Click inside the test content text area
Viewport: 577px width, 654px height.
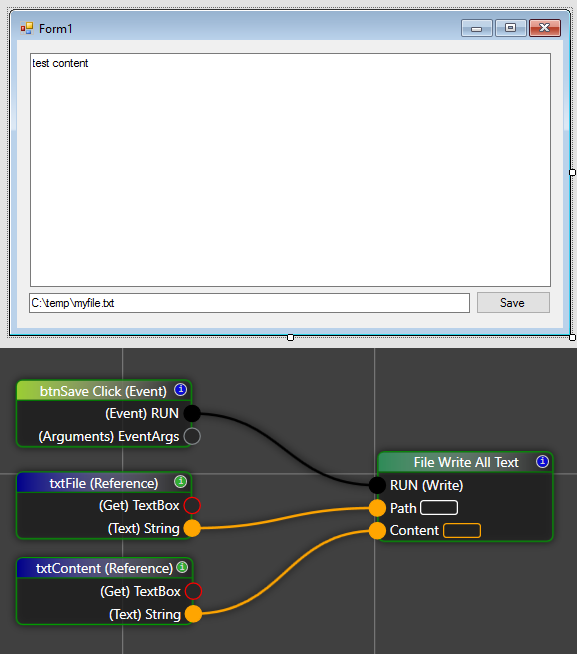point(290,170)
